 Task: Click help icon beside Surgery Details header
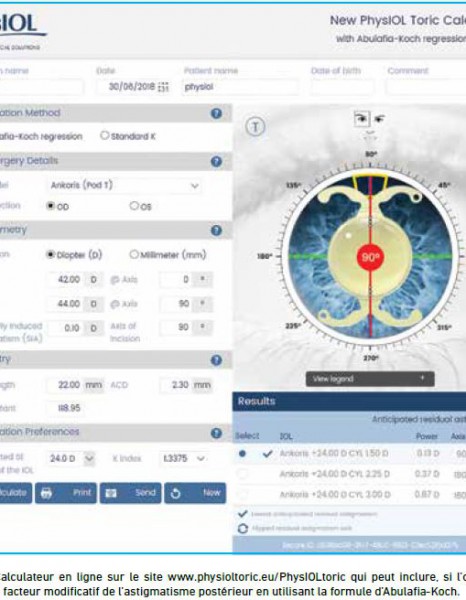click(x=216, y=161)
